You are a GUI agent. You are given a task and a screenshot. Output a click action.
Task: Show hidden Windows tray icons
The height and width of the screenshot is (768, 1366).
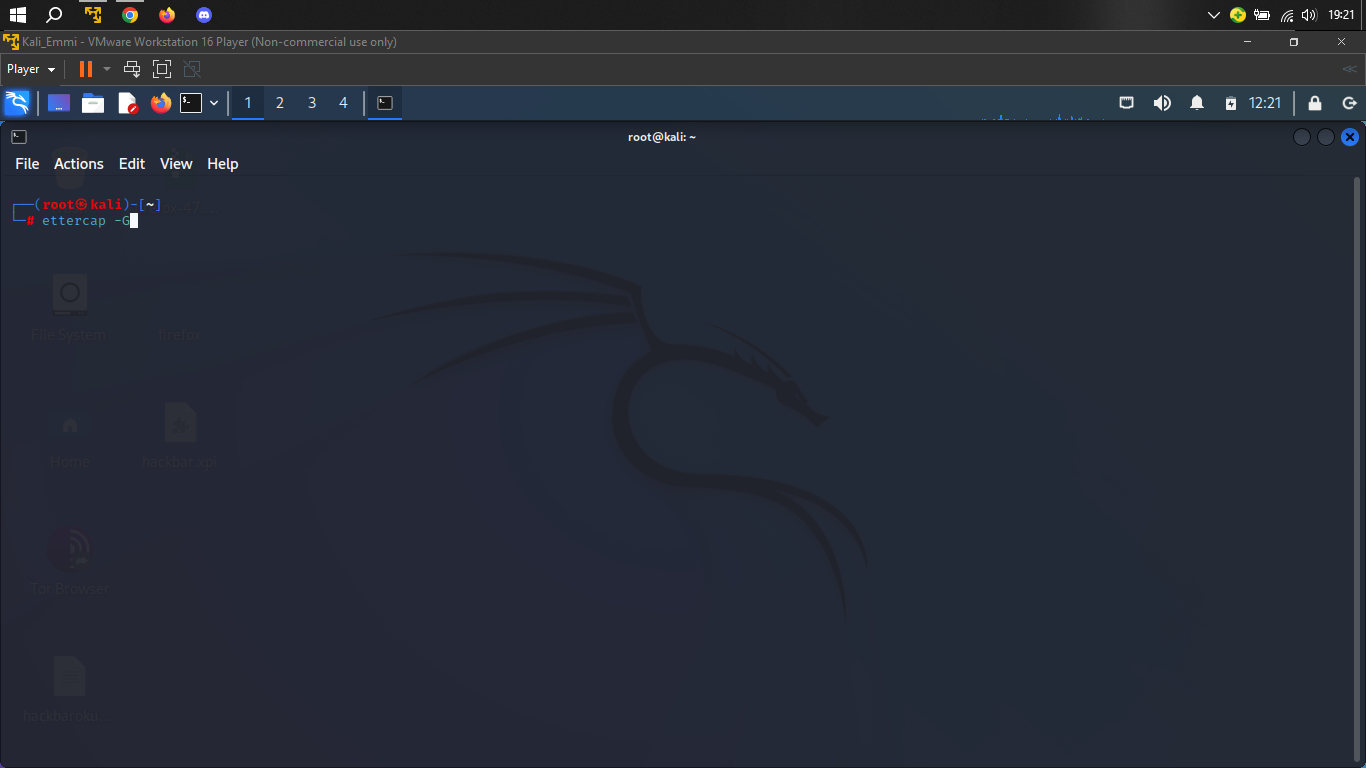(1214, 15)
